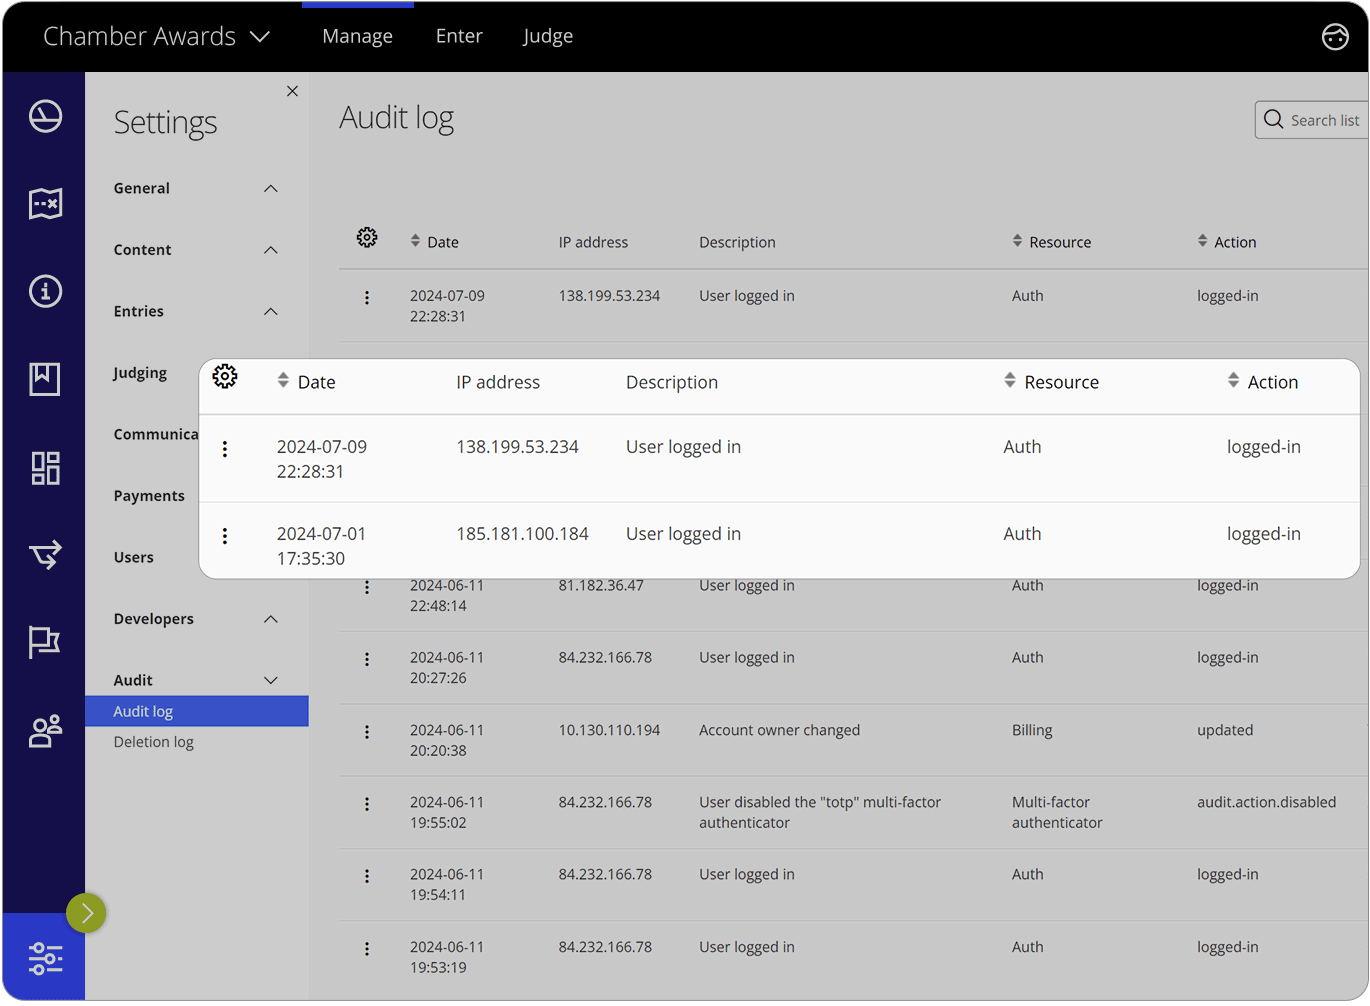Open the user avatar icon top right

1335,37
